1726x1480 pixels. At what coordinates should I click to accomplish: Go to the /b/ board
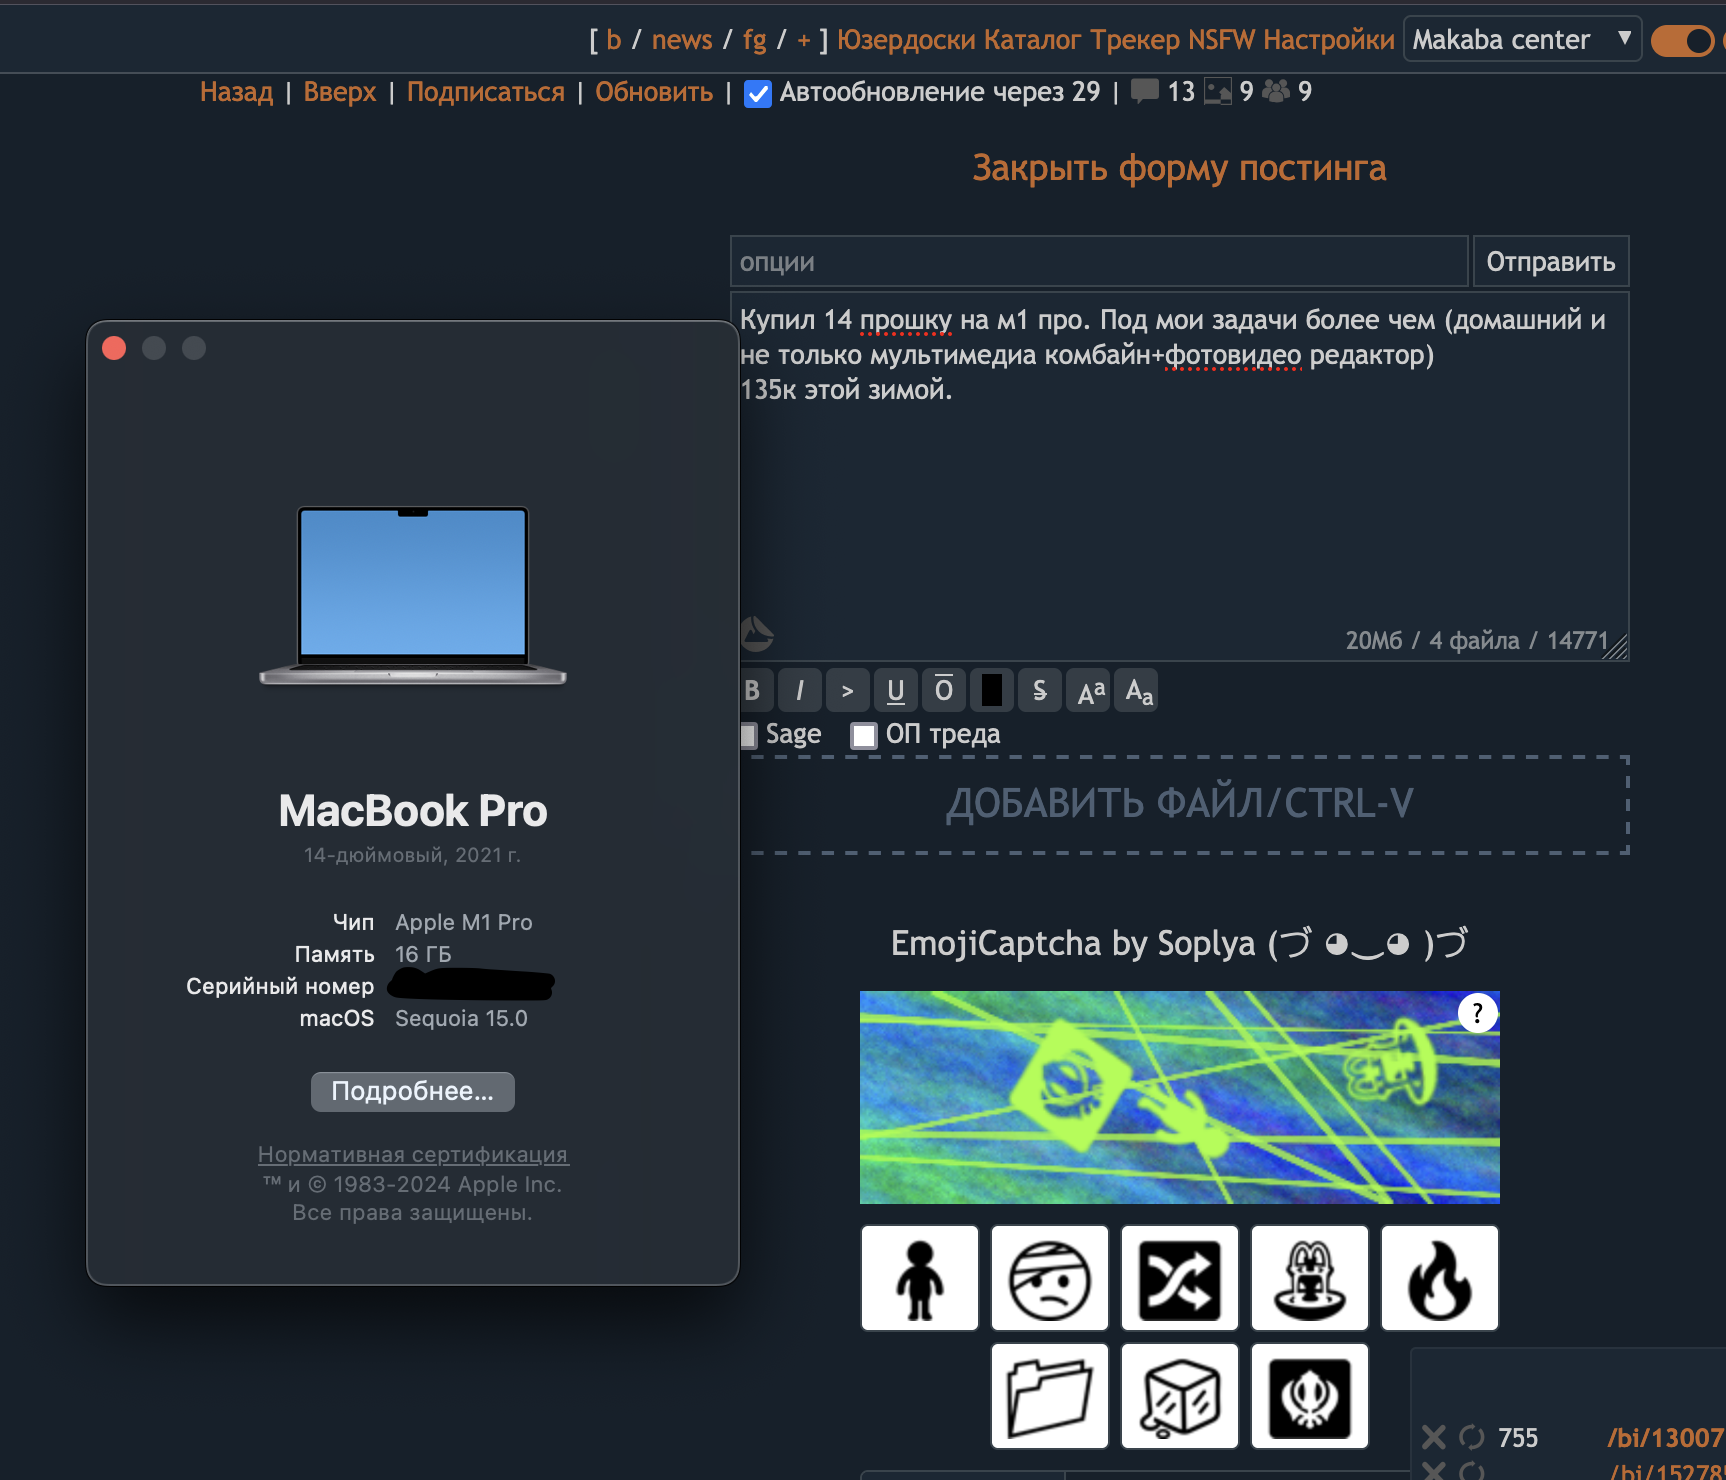tap(614, 39)
